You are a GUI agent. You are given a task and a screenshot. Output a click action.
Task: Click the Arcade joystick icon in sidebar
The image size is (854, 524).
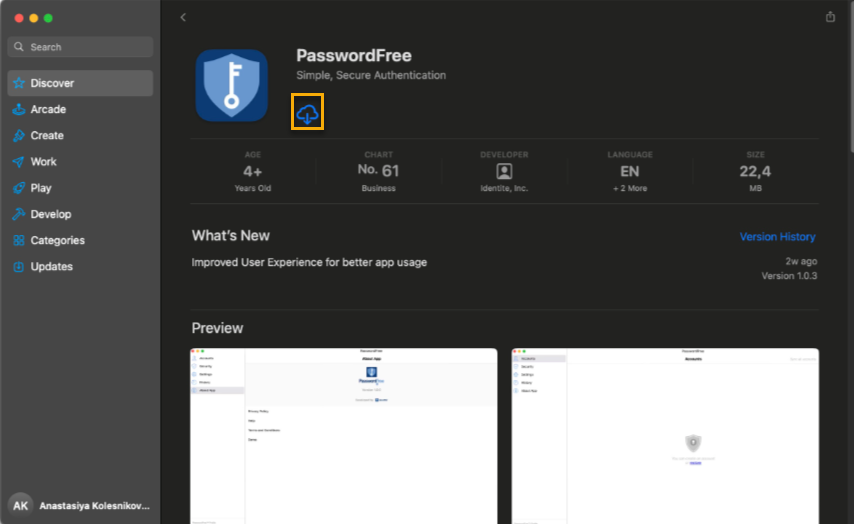19,110
